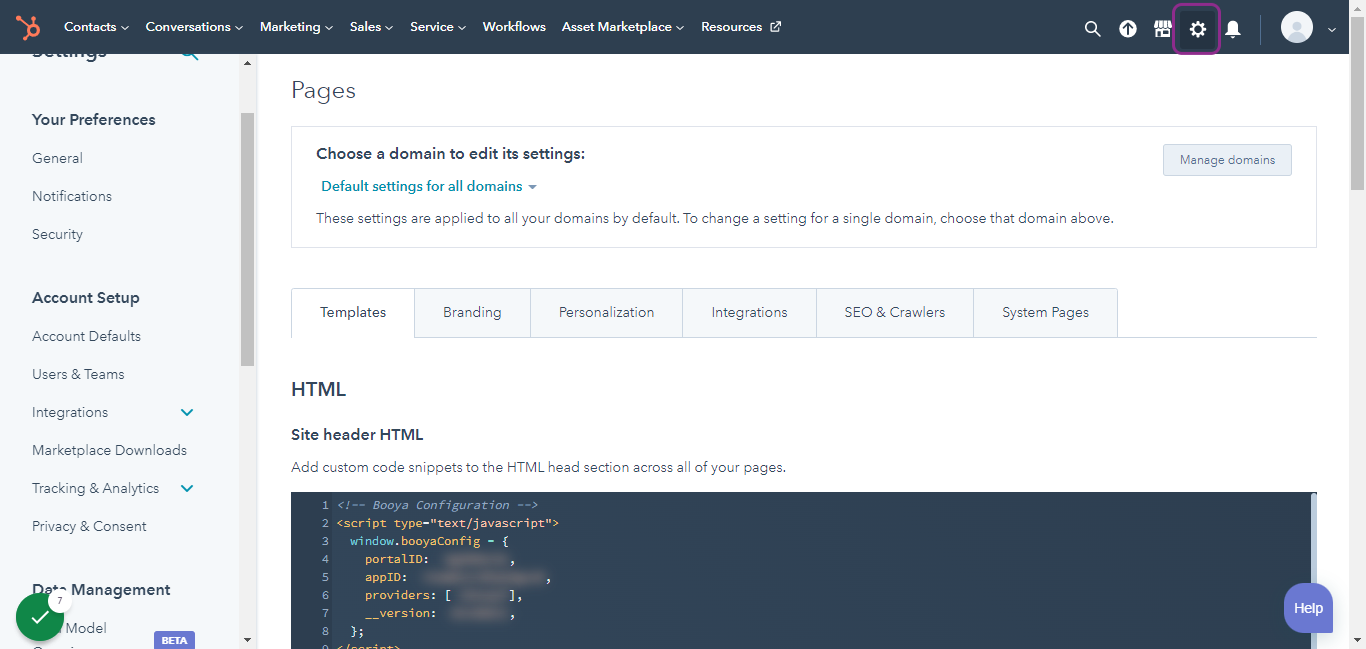Open the Help chat button
Screen dimensions: 1366x649
coord(1308,608)
